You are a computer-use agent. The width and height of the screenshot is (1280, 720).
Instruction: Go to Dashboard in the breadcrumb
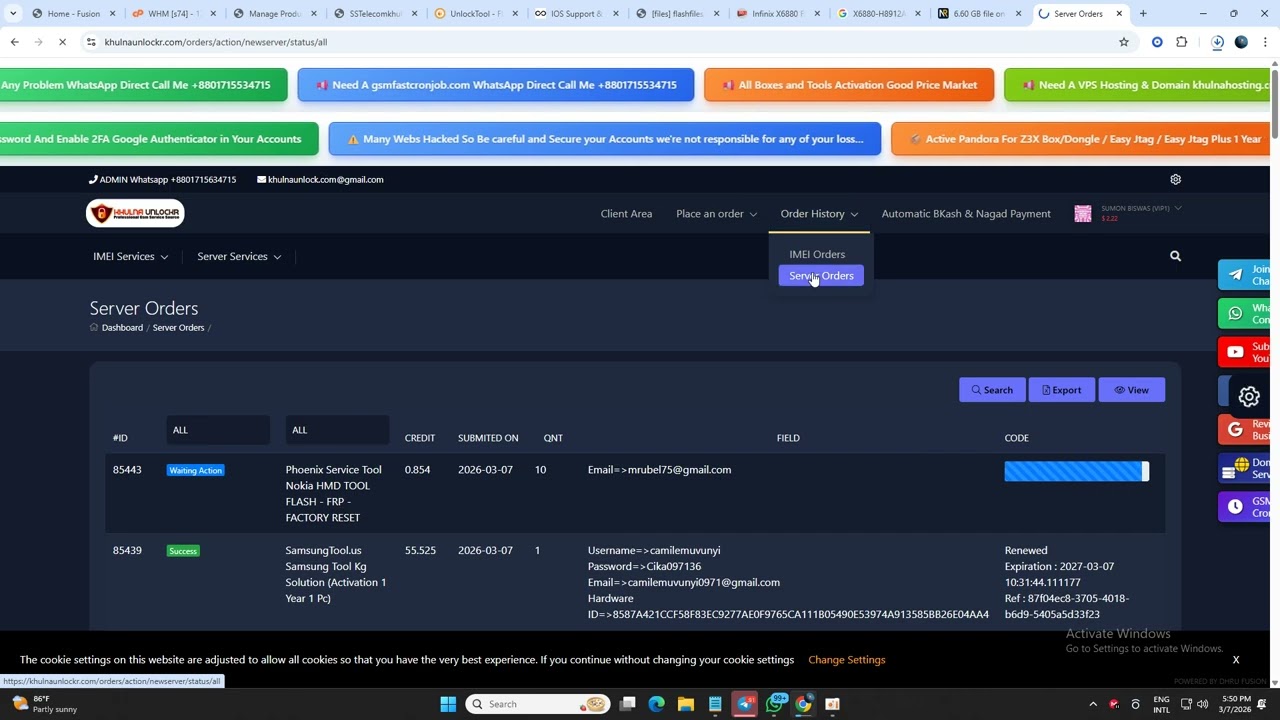tap(122, 328)
